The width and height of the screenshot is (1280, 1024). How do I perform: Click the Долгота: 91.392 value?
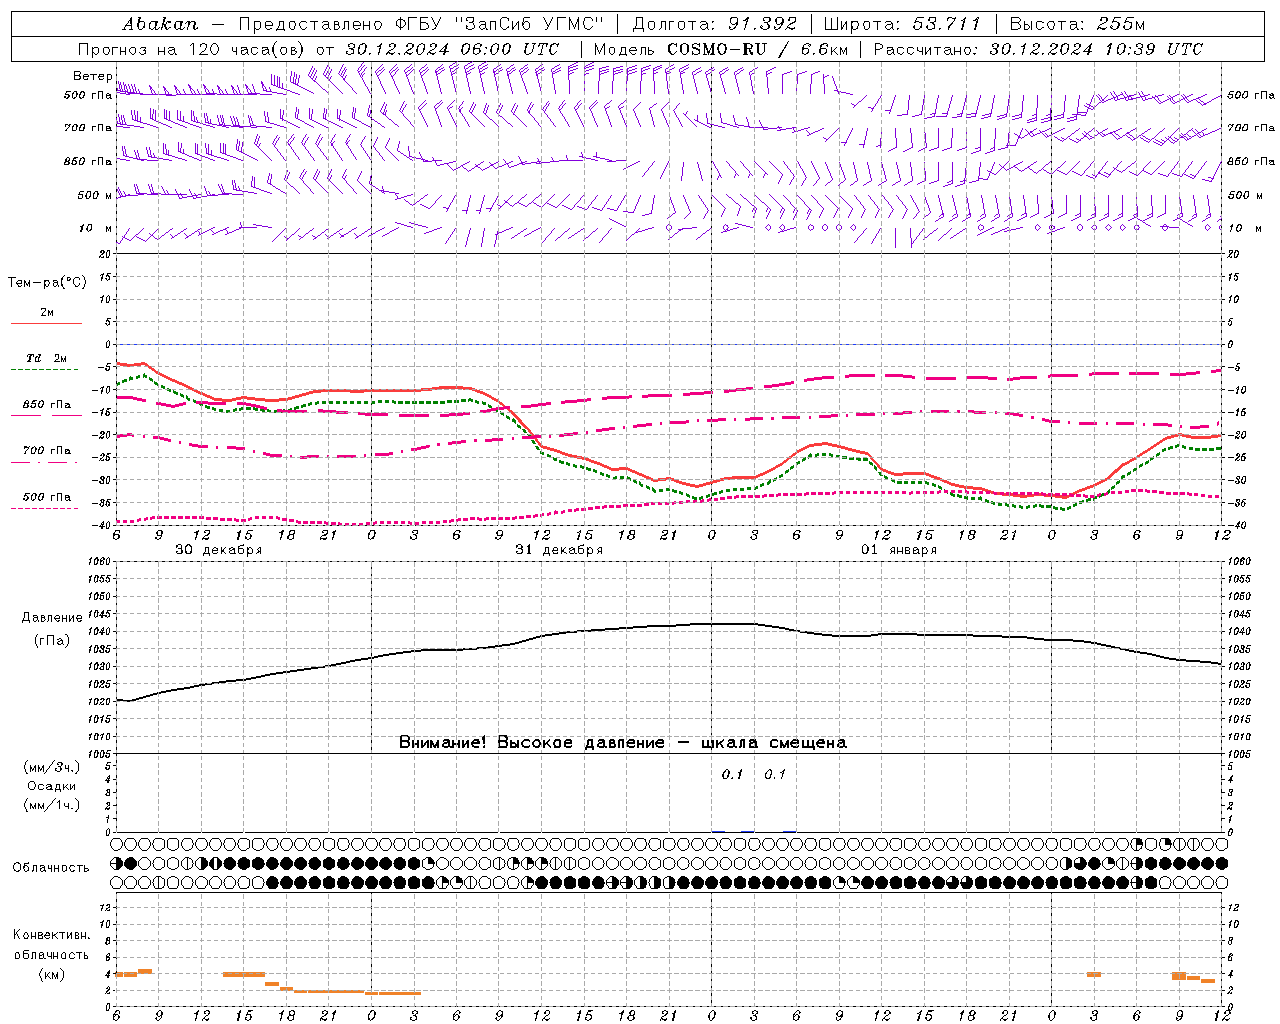coord(715,24)
